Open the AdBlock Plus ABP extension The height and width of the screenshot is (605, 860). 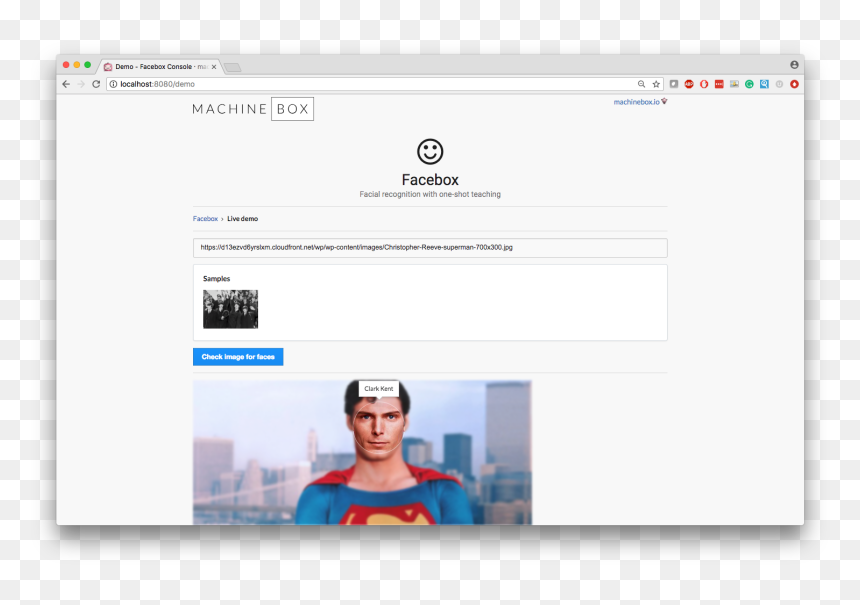click(689, 84)
